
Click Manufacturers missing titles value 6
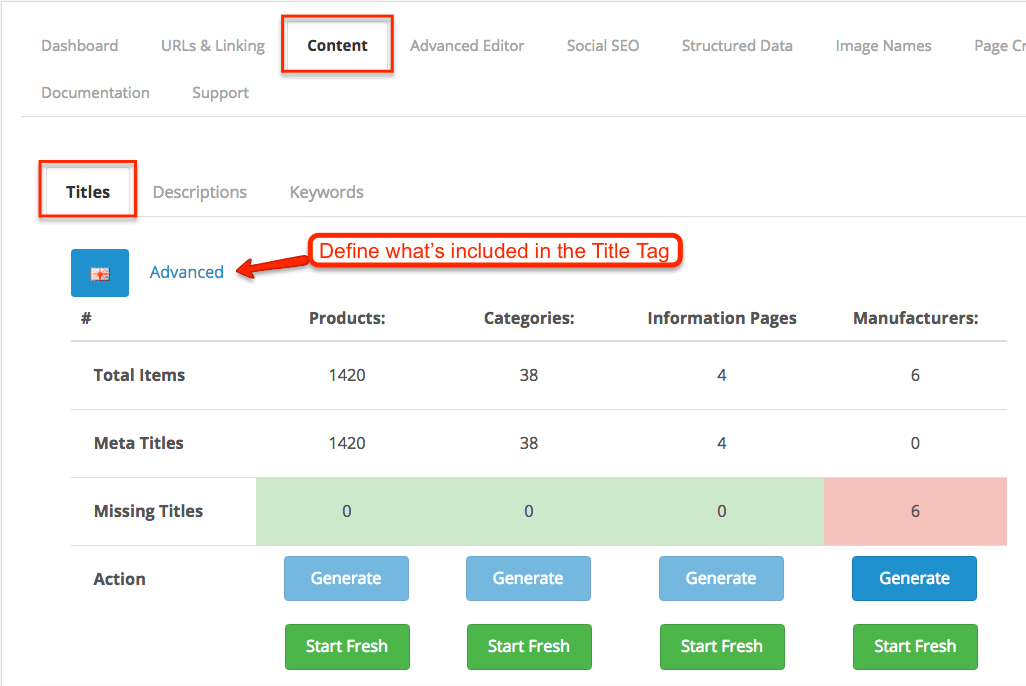pos(915,511)
